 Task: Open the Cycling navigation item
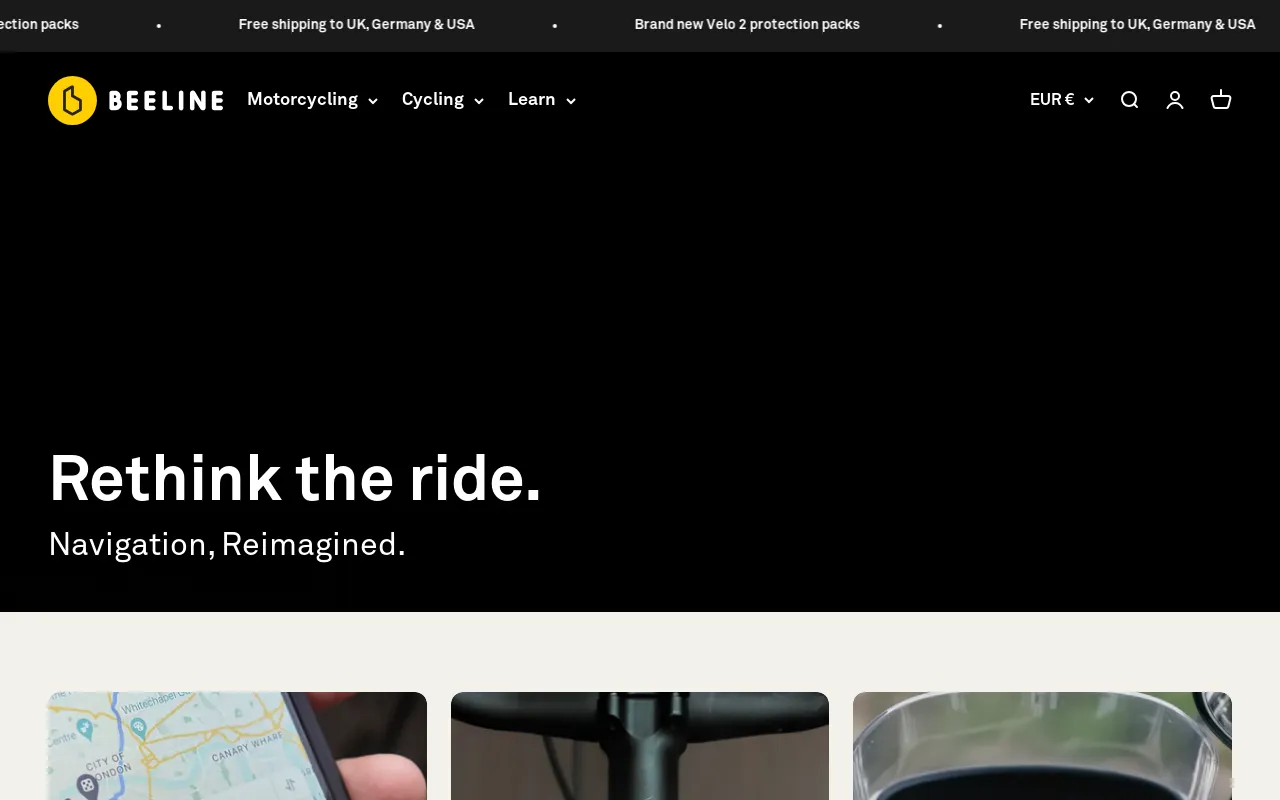coord(433,100)
